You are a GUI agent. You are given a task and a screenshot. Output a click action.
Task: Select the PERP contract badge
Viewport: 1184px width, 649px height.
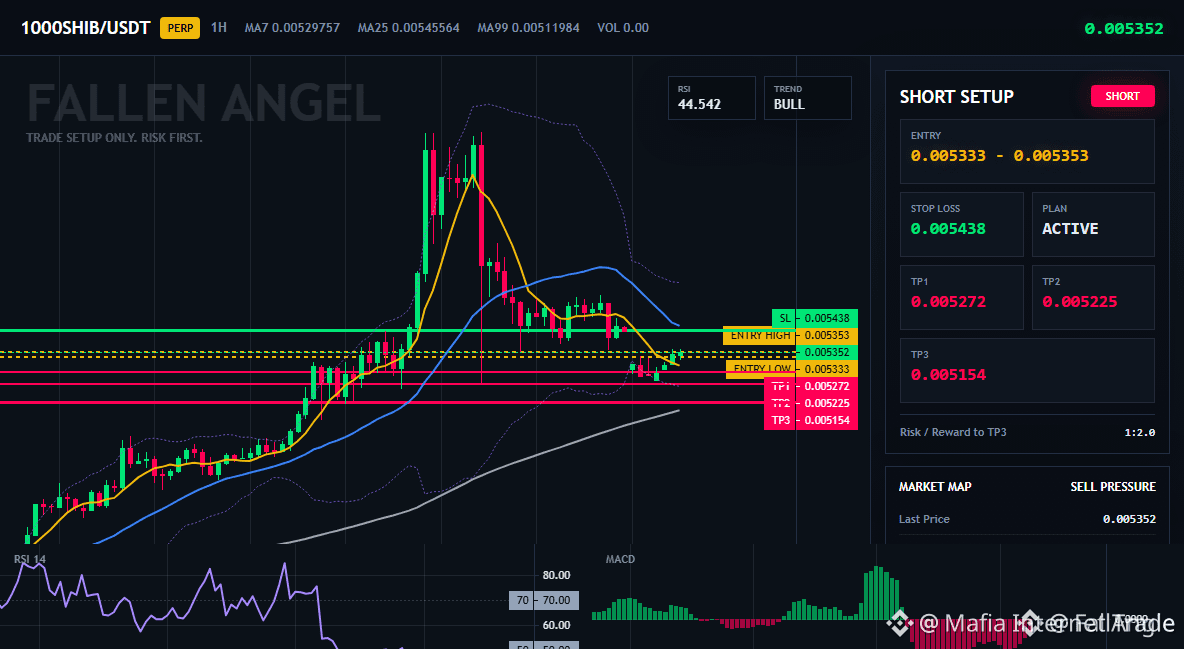[180, 29]
